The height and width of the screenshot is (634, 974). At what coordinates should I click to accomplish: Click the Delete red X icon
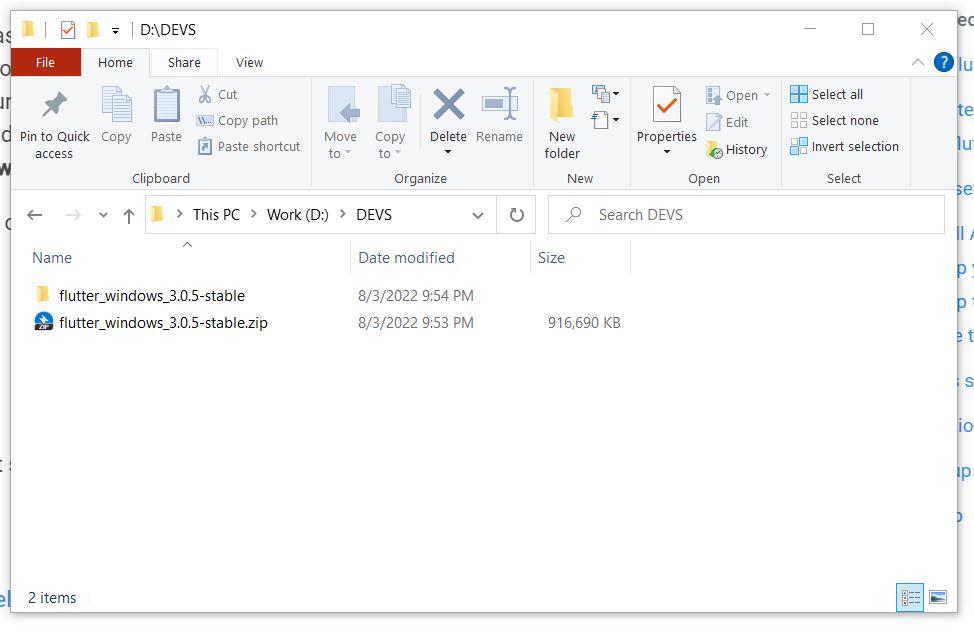point(448,104)
